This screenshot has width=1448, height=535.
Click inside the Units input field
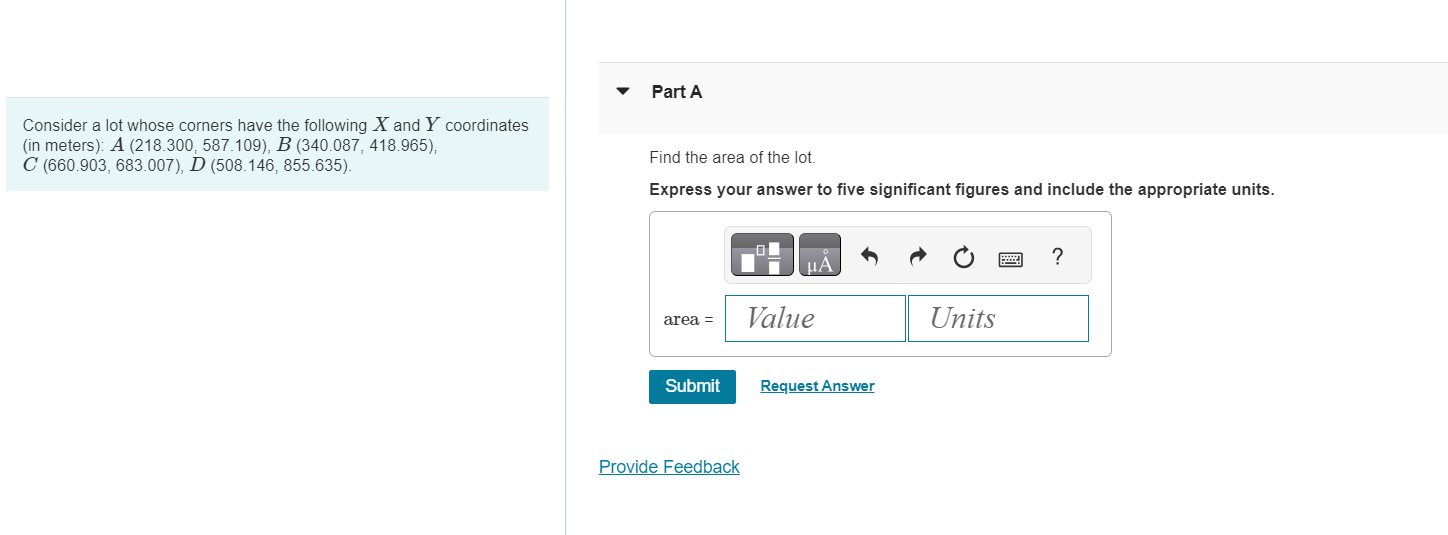tap(997, 318)
